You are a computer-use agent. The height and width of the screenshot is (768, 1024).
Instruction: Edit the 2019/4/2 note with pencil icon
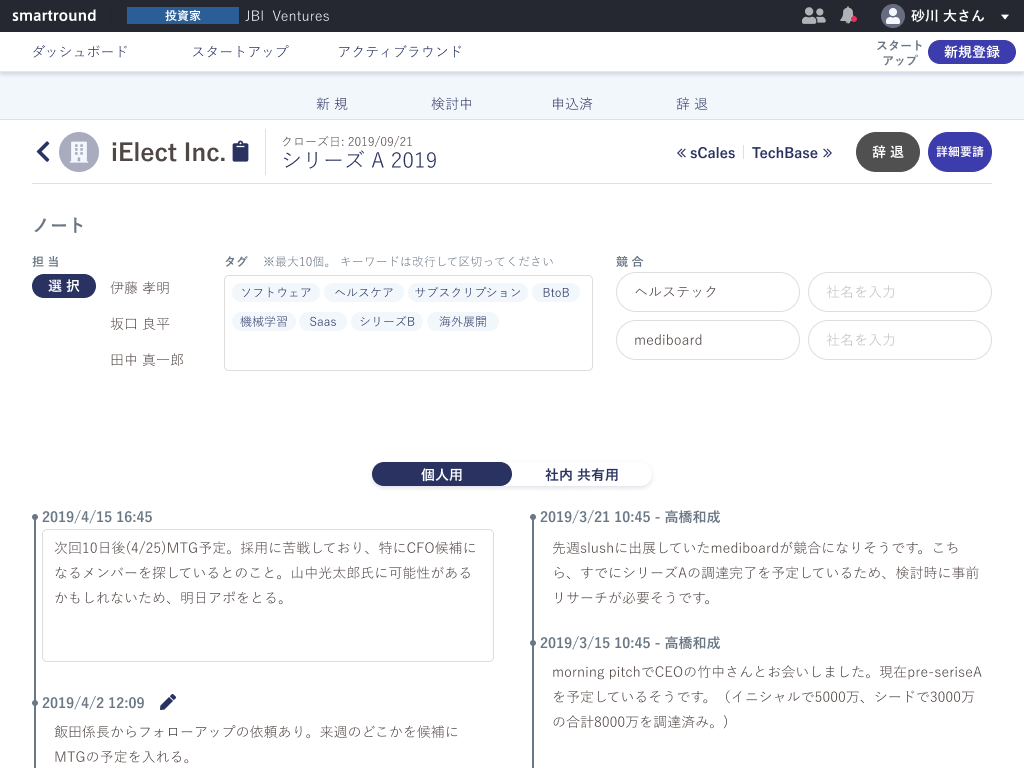pyautogui.click(x=168, y=702)
